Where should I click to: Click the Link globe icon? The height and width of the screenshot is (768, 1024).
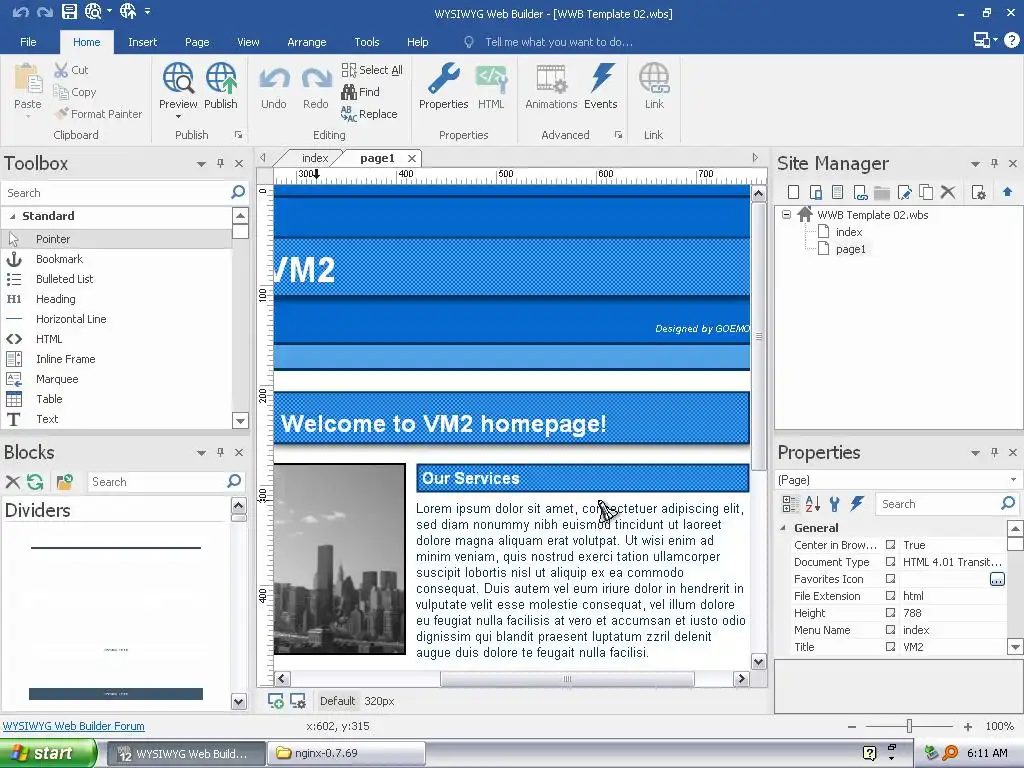[x=654, y=78]
